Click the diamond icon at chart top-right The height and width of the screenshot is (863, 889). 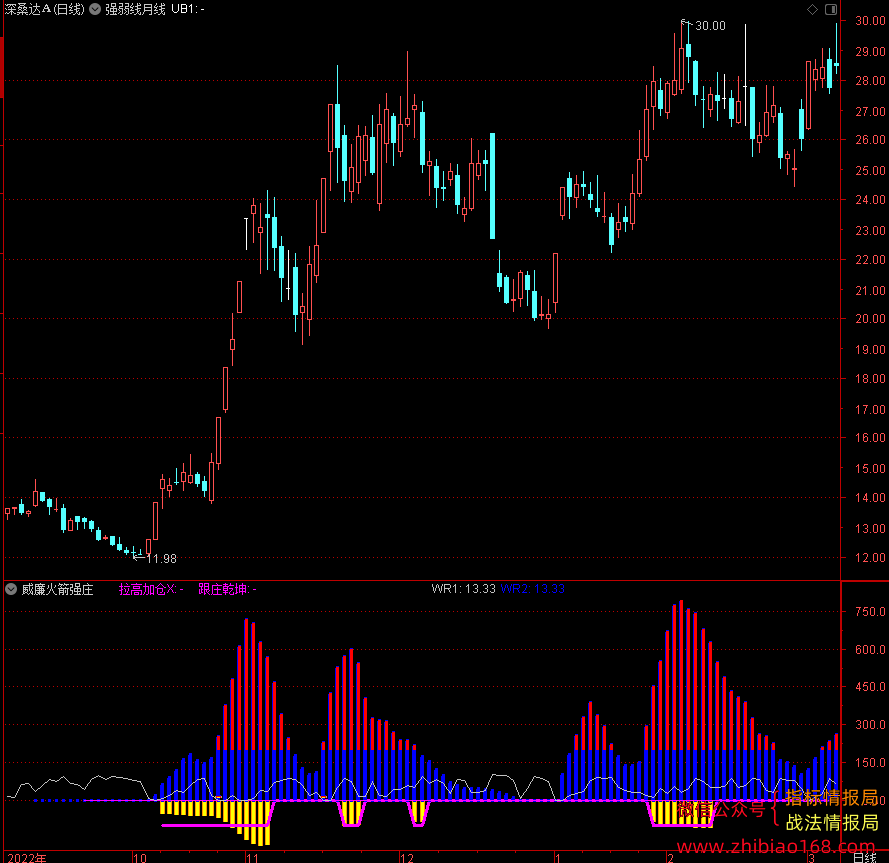[812, 9]
